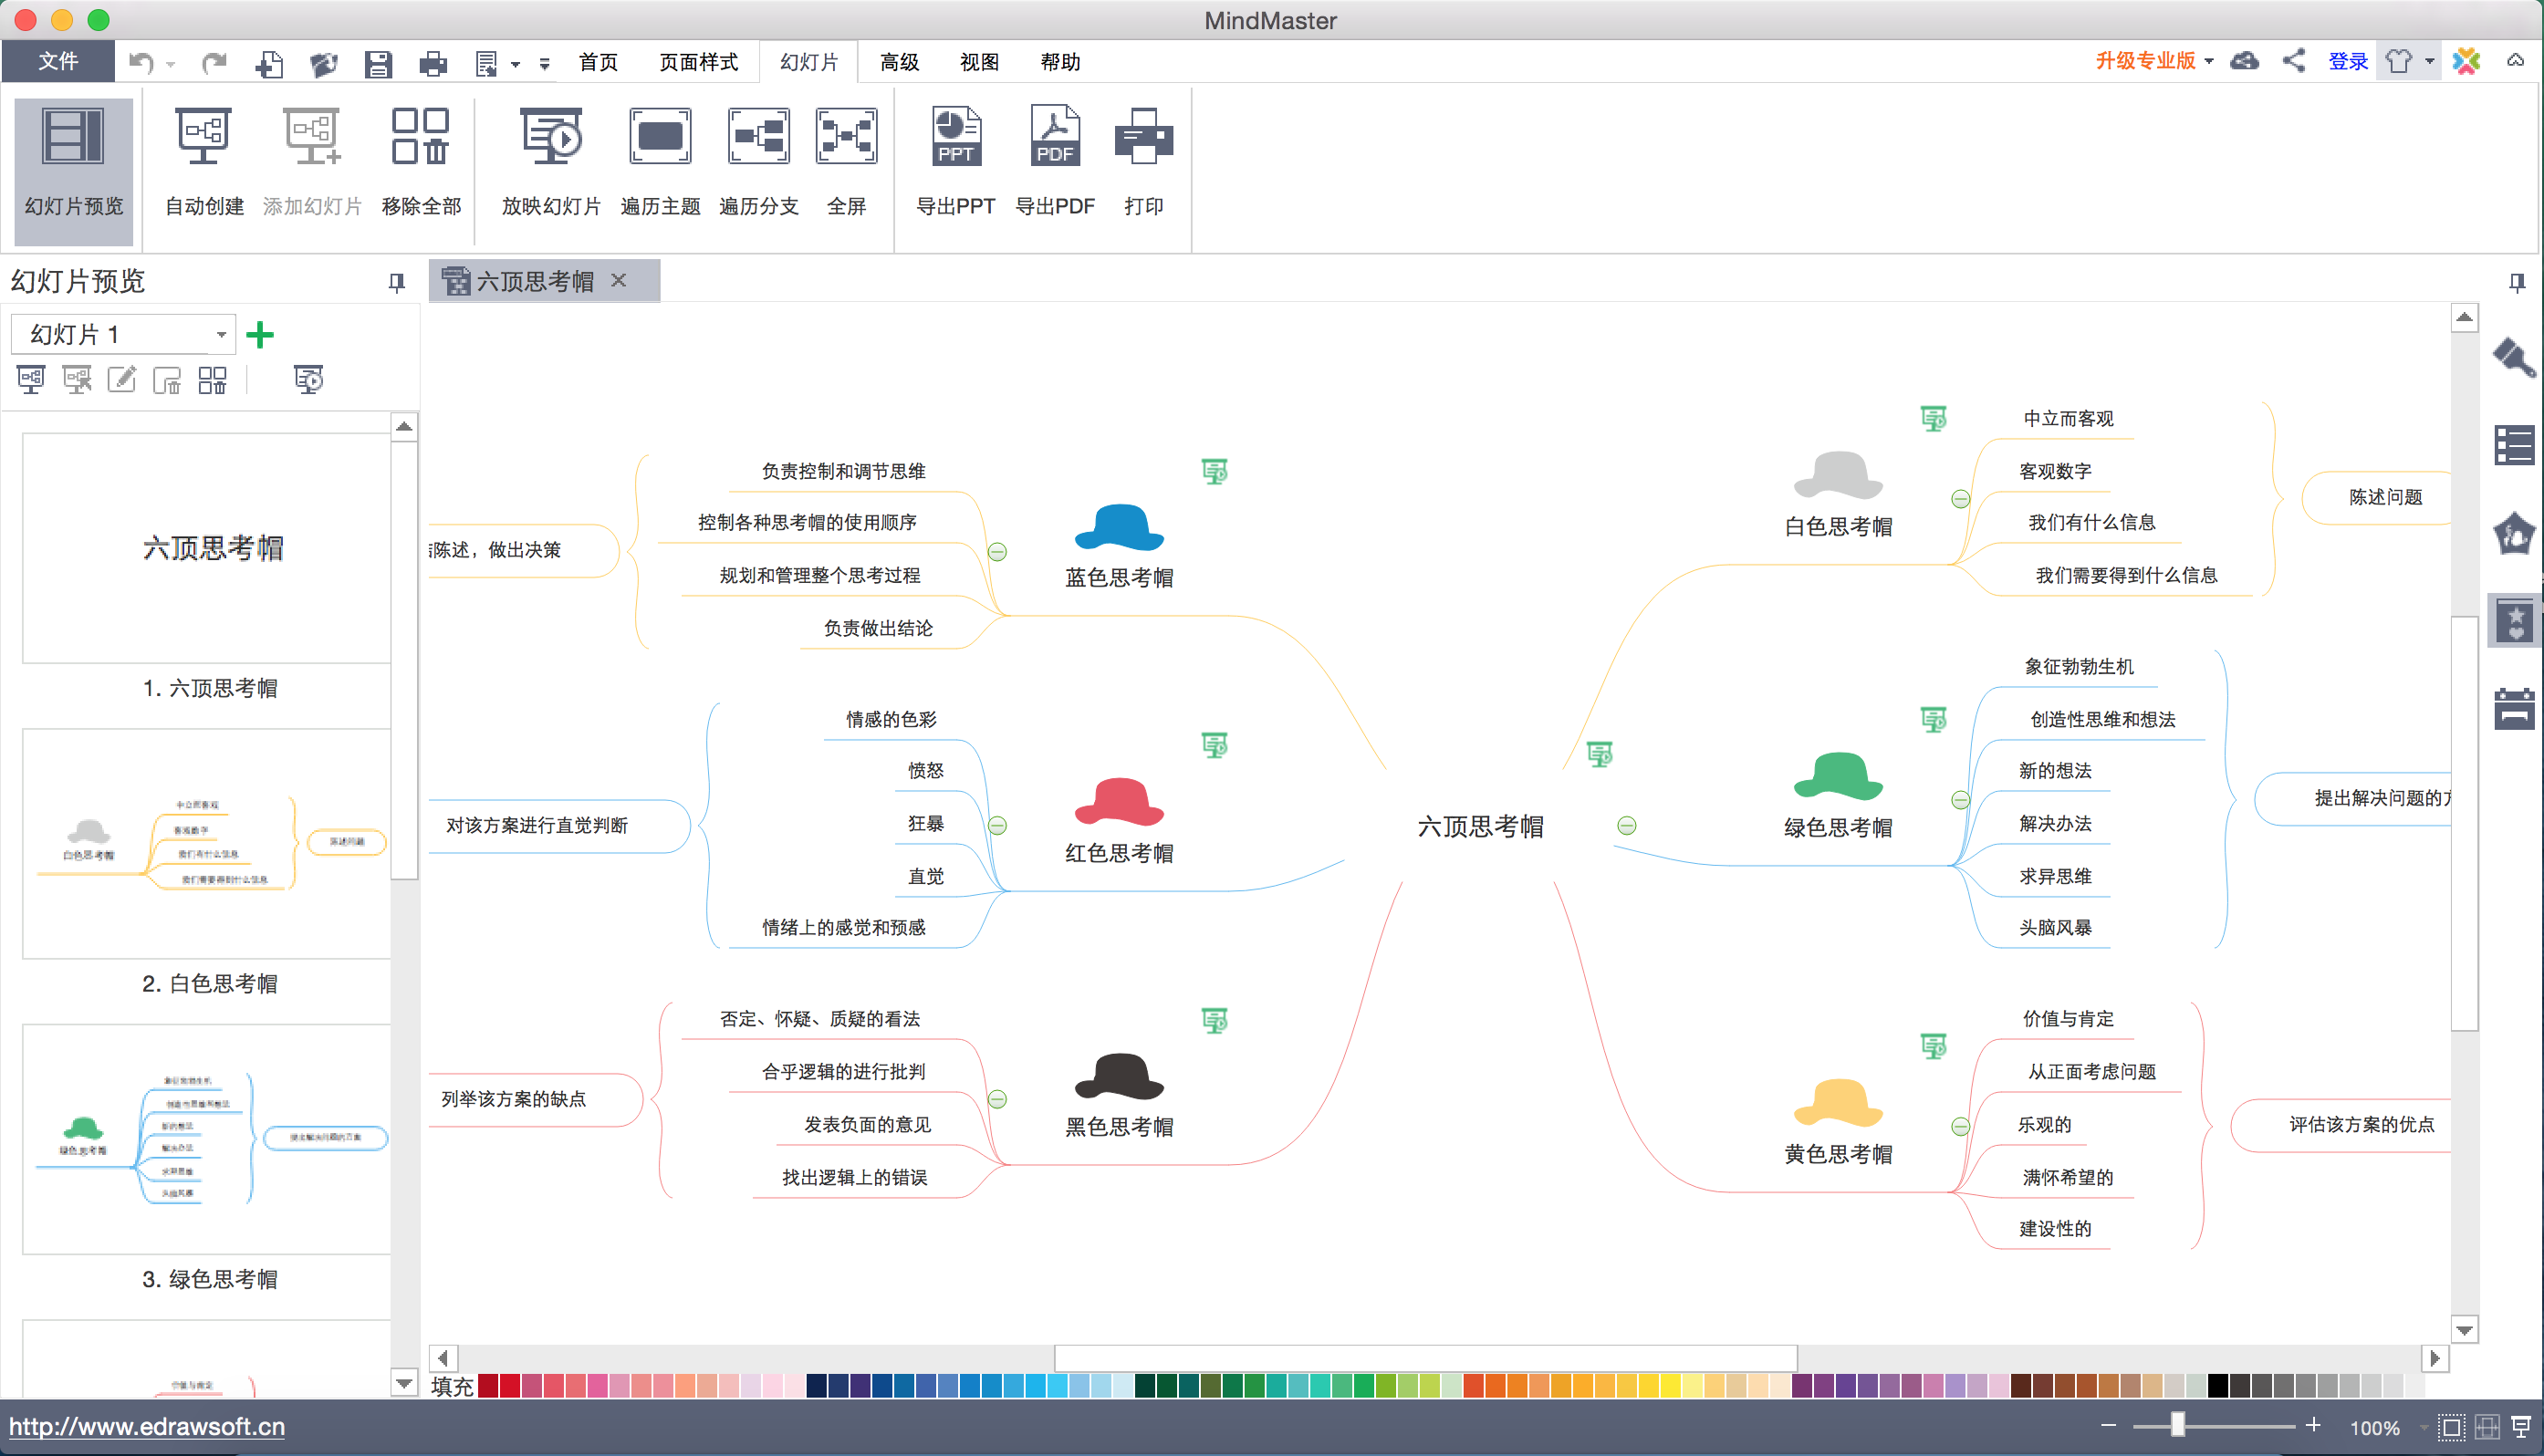Click the save disk icon
The image size is (2544, 1456).
[x=378, y=64]
